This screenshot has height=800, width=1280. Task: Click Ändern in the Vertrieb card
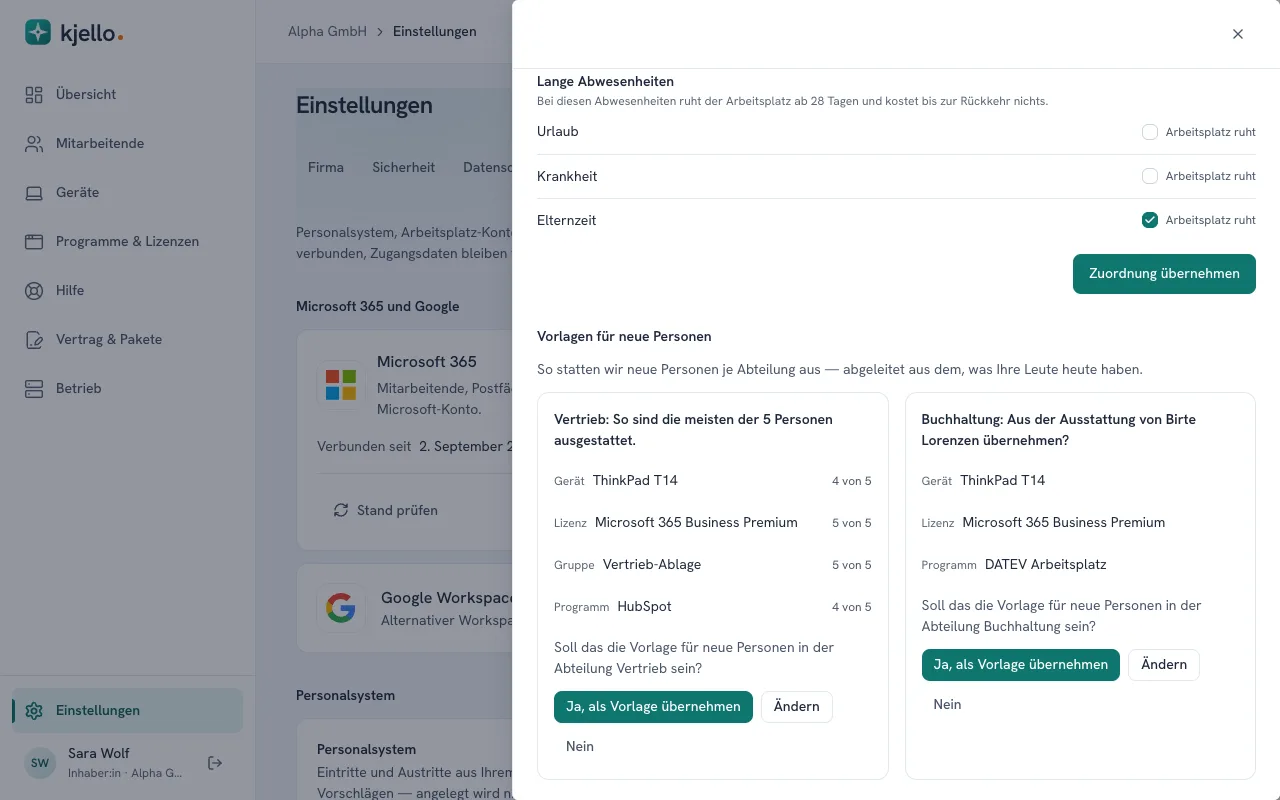click(x=797, y=706)
